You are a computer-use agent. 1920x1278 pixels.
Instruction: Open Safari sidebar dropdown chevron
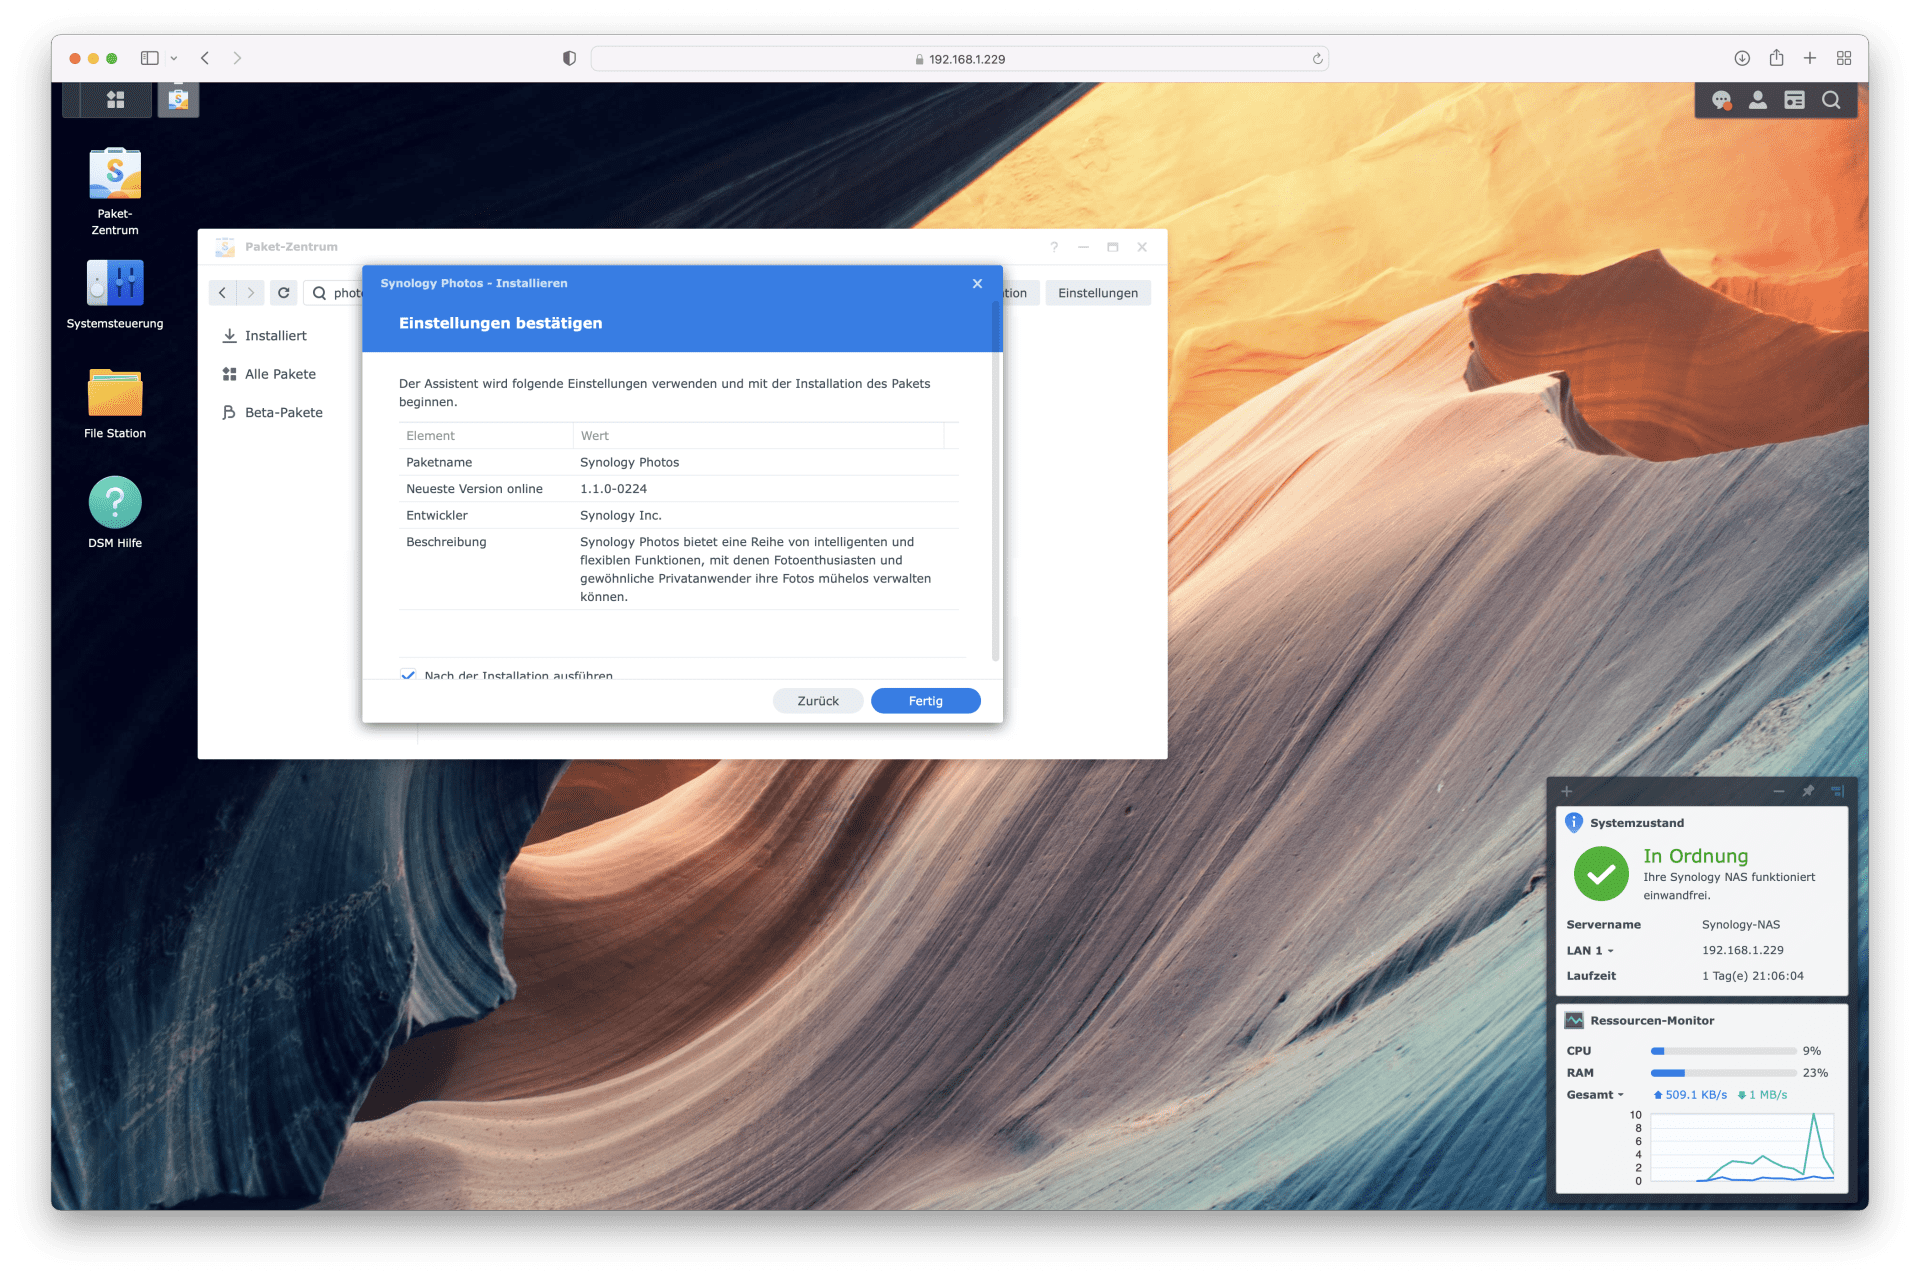[x=174, y=58]
